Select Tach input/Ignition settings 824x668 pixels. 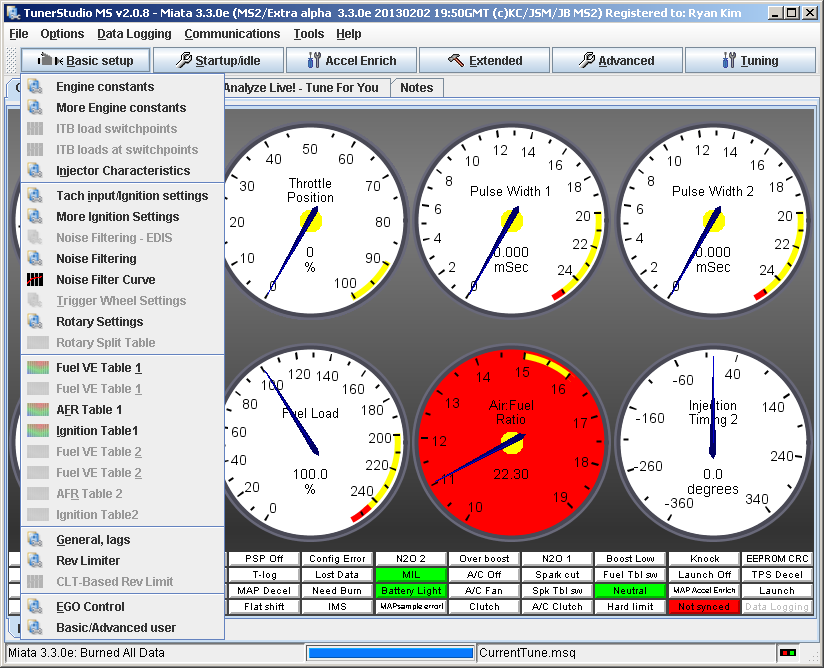[132, 196]
